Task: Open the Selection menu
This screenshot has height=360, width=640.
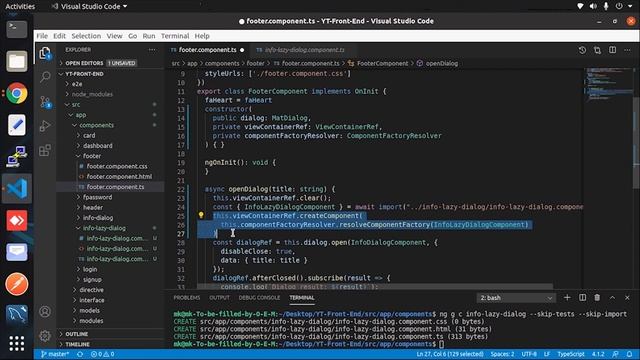Action: [x=86, y=36]
